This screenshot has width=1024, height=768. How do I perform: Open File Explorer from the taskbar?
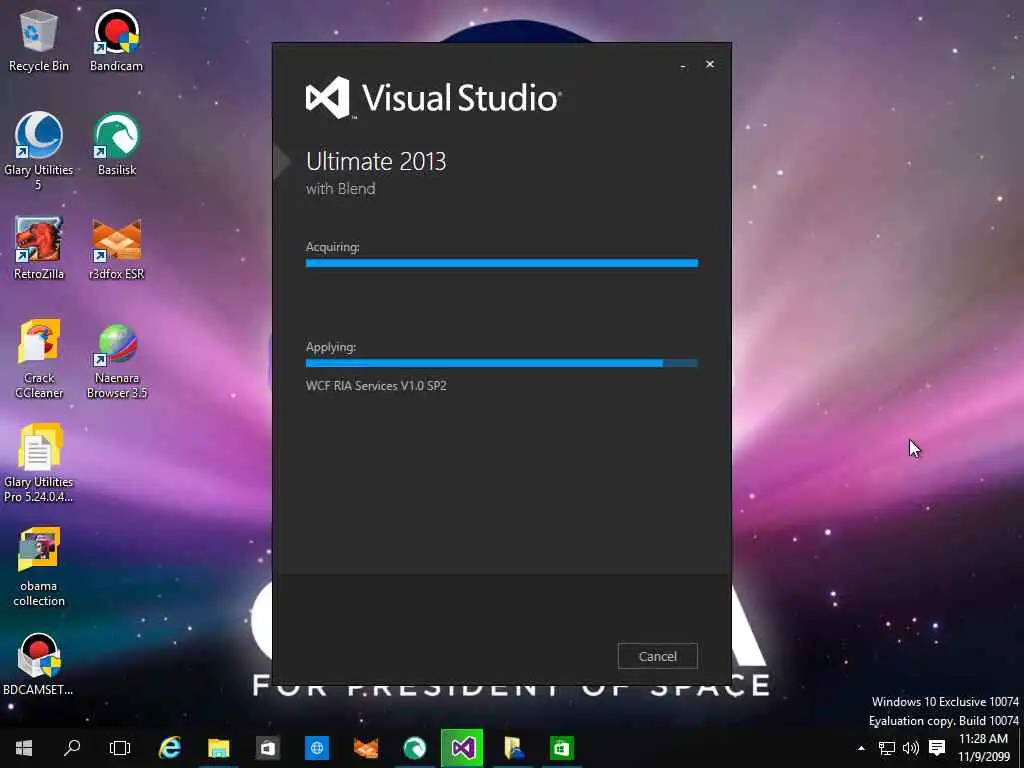point(219,748)
